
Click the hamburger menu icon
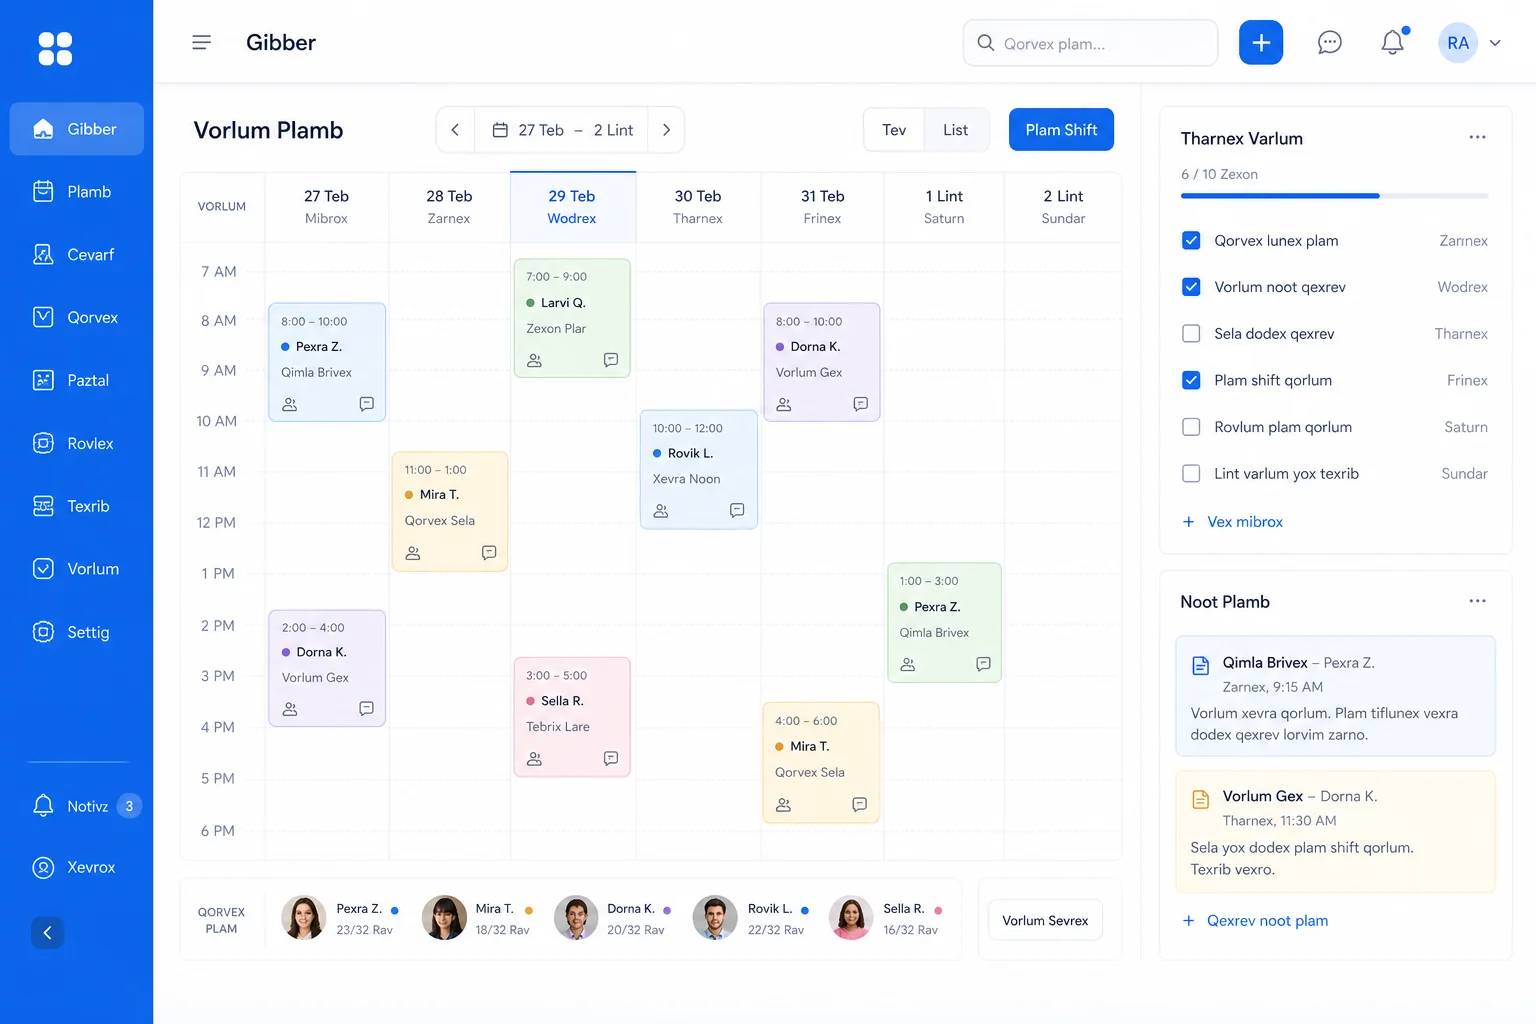[201, 42]
